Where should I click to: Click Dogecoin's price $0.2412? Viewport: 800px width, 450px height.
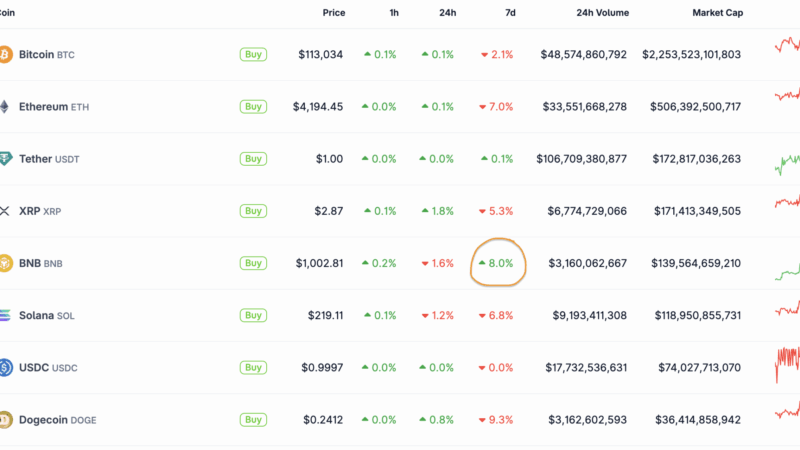coord(323,420)
